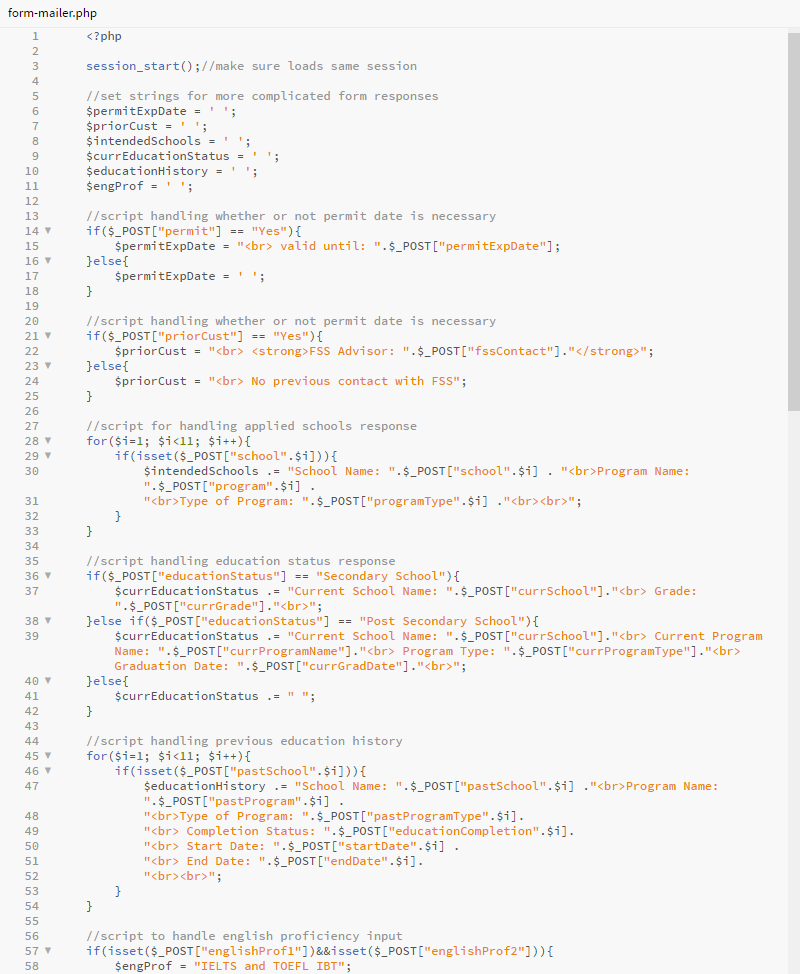Collapse the else fold arrow at line 23
800x974 pixels.
point(48,366)
